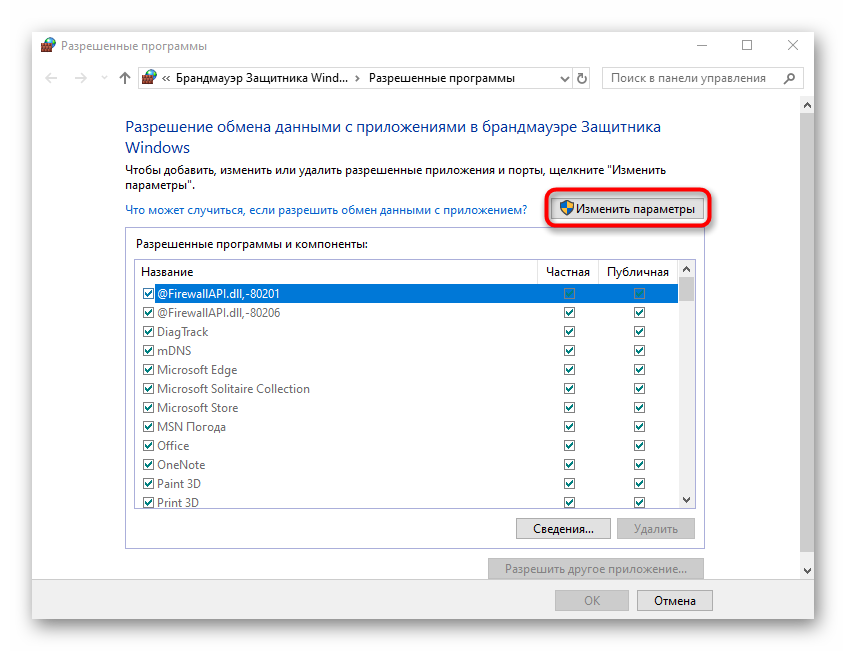Toggle MSN Погода enabled checkbox
846x651 pixels.
tap(148, 427)
